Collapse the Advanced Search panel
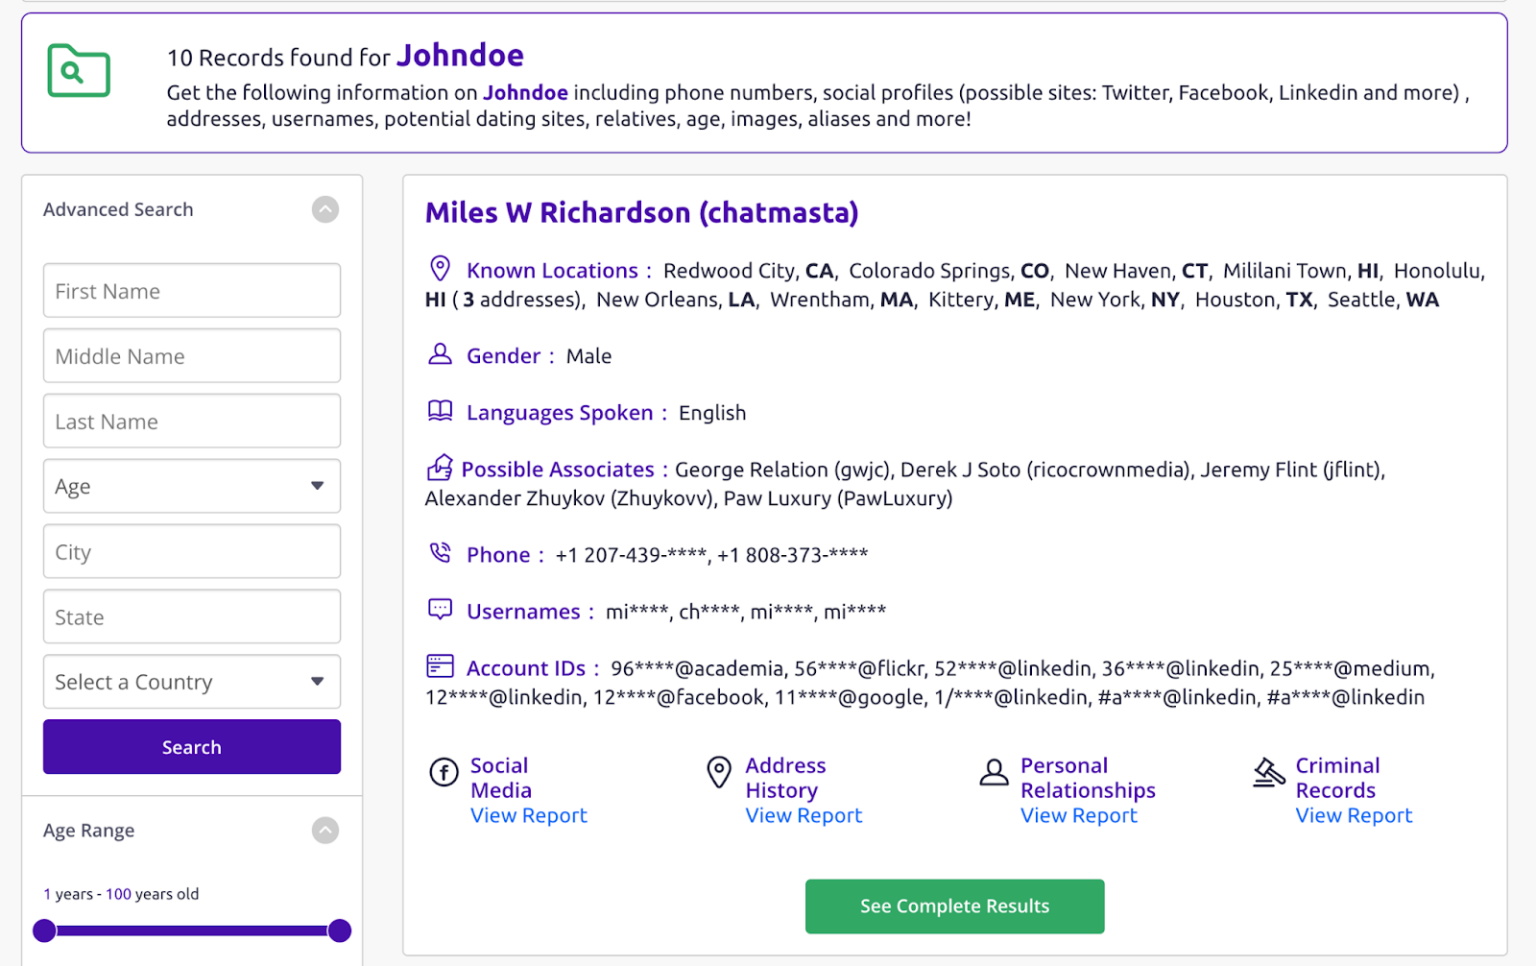This screenshot has width=1536, height=966. click(x=325, y=209)
